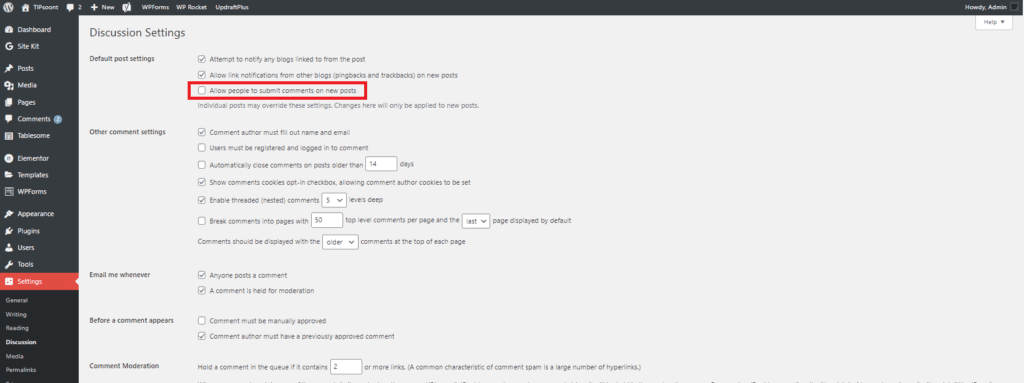Enable users must be registered to comment
This screenshot has height=383, width=1024.
point(202,148)
